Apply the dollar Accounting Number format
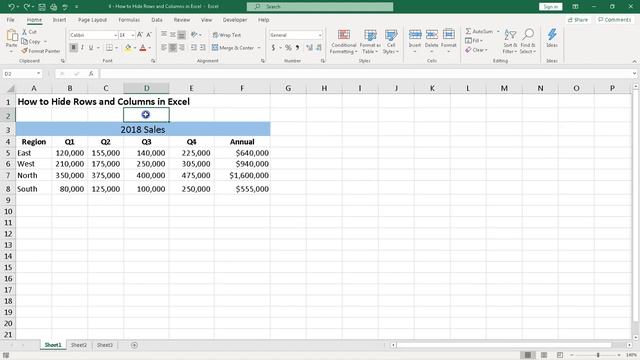 pyautogui.click(x=273, y=48)
